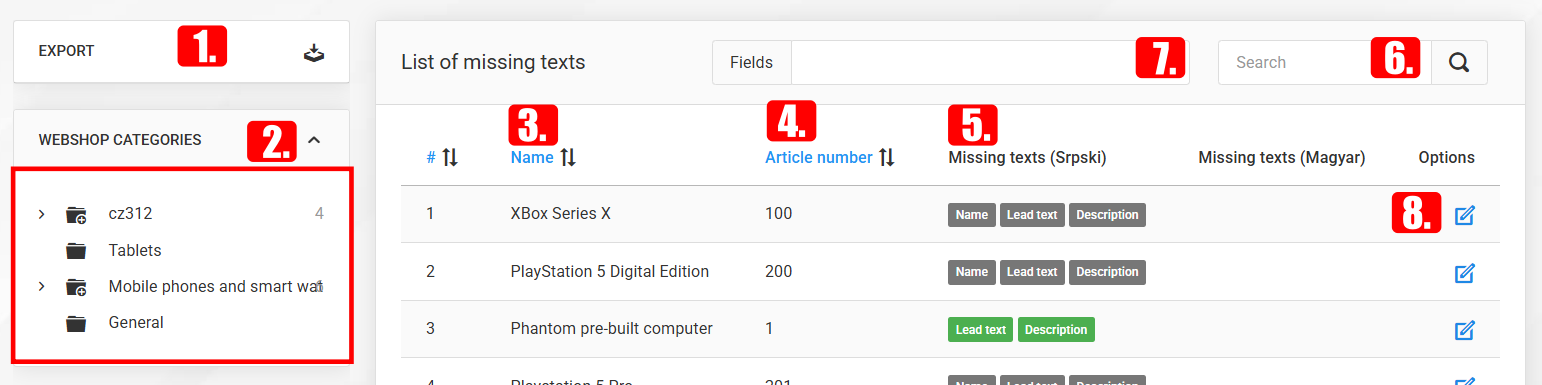Click XBox Series X Name badge
The height and width of the screenshot is (385, 1542).
(x=972, y=215)
